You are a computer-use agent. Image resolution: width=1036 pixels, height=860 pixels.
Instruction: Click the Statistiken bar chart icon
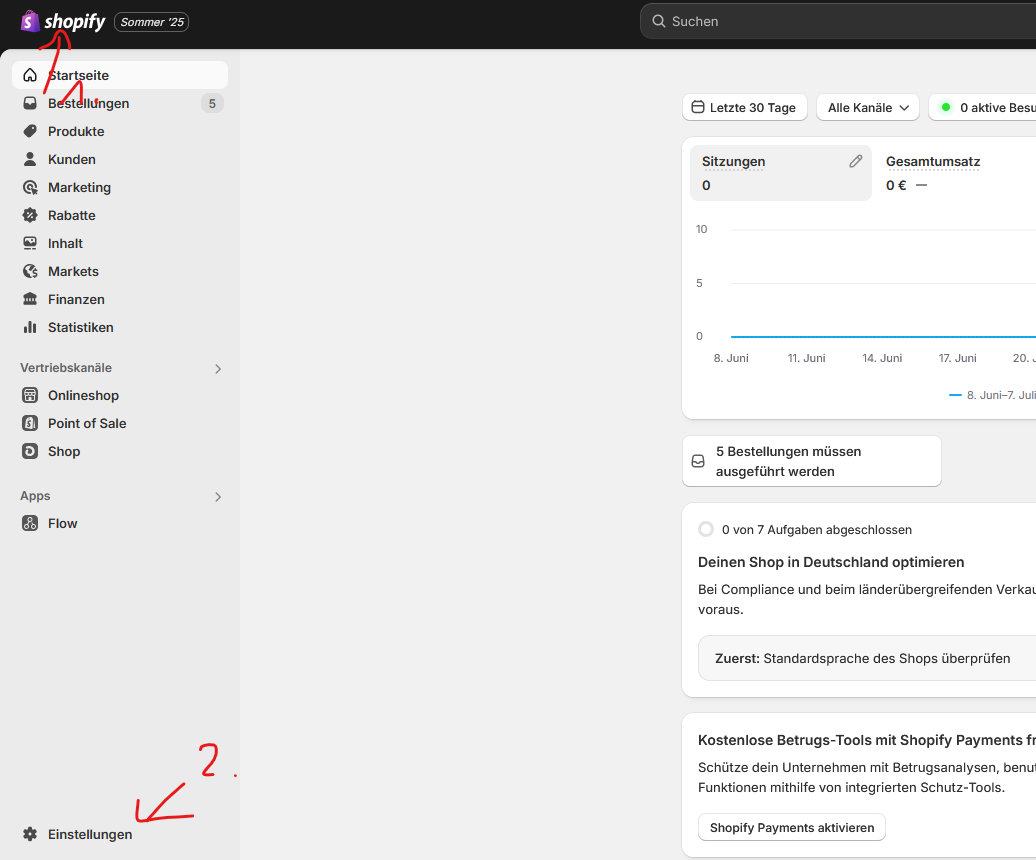click(x=30, y=327)
